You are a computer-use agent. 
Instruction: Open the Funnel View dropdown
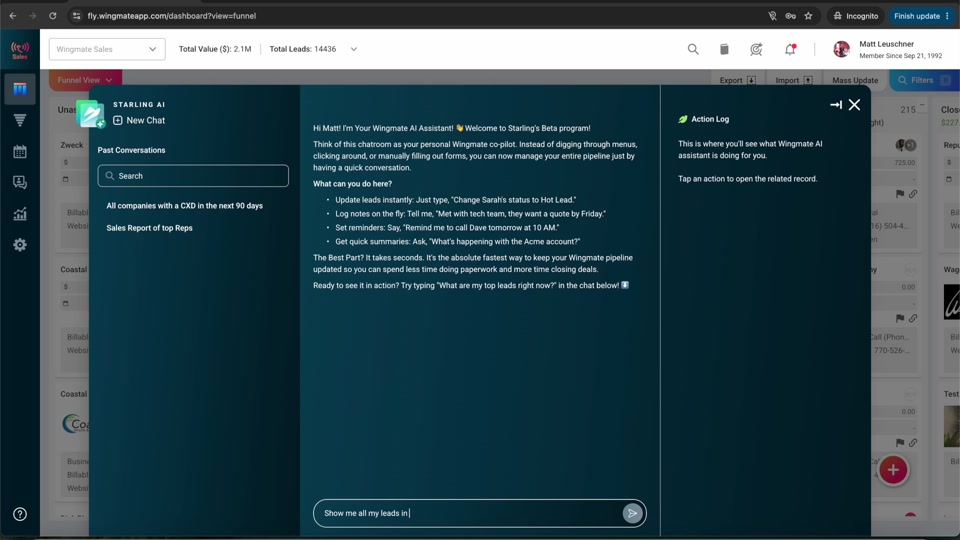85,80
